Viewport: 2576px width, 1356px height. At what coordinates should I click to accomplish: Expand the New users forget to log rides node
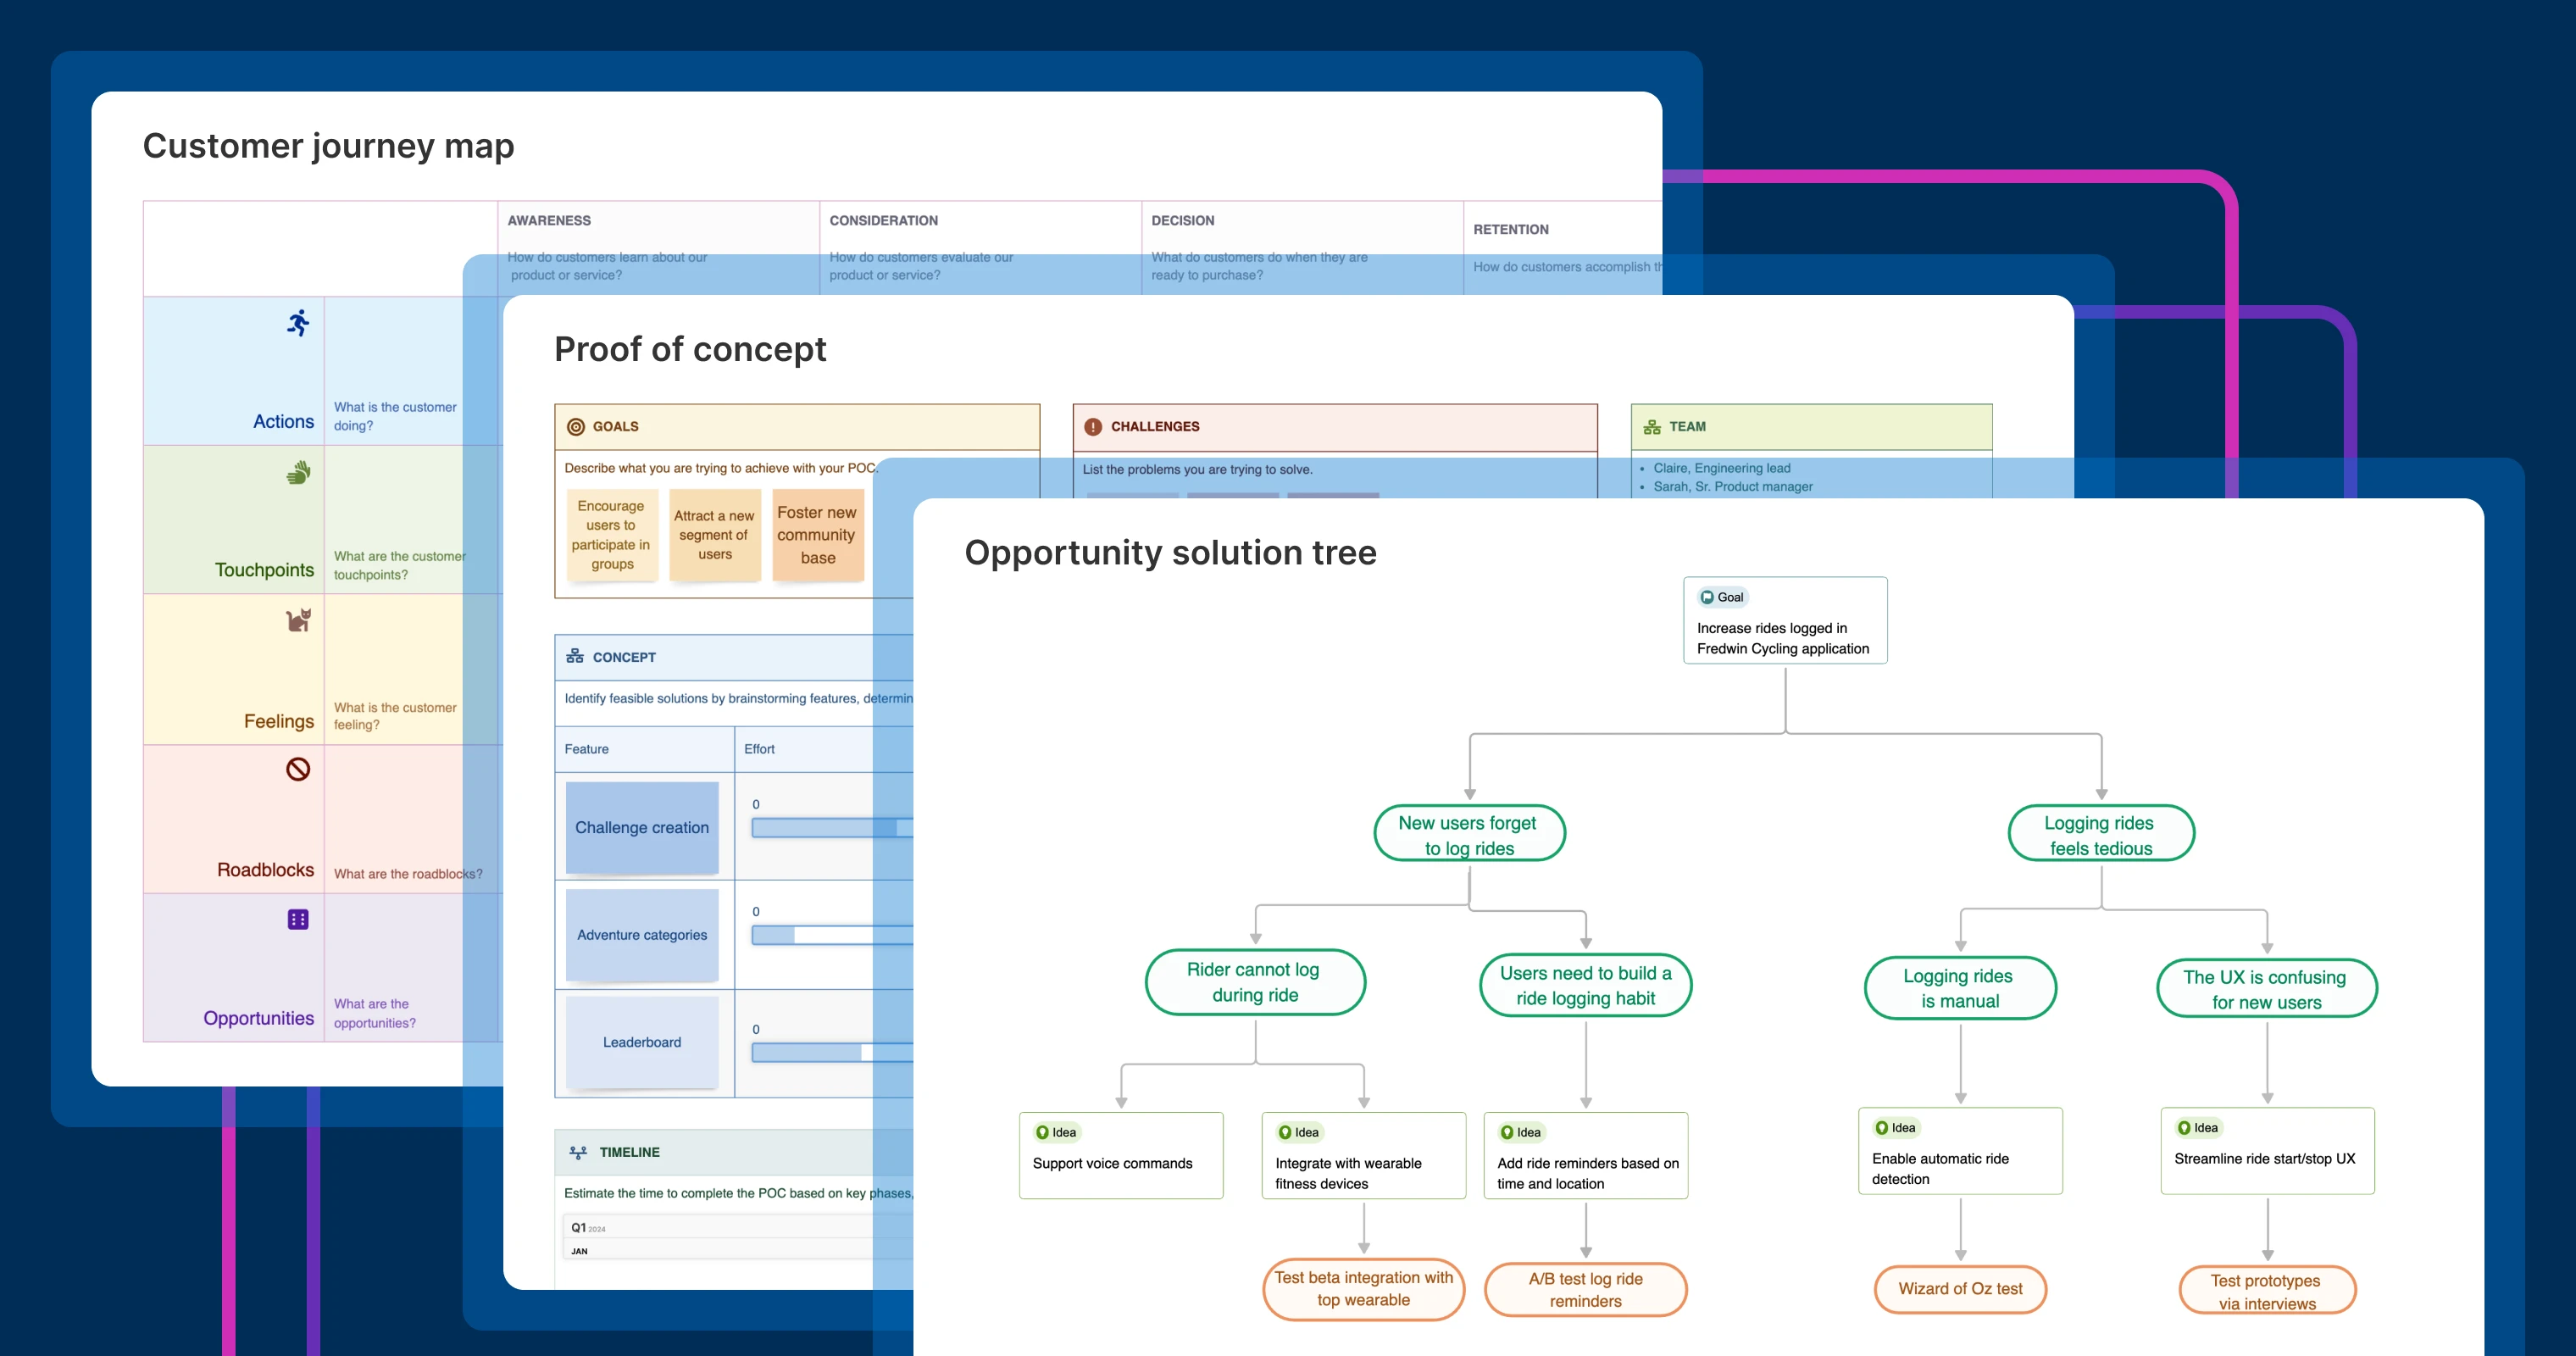(1469, 833)
